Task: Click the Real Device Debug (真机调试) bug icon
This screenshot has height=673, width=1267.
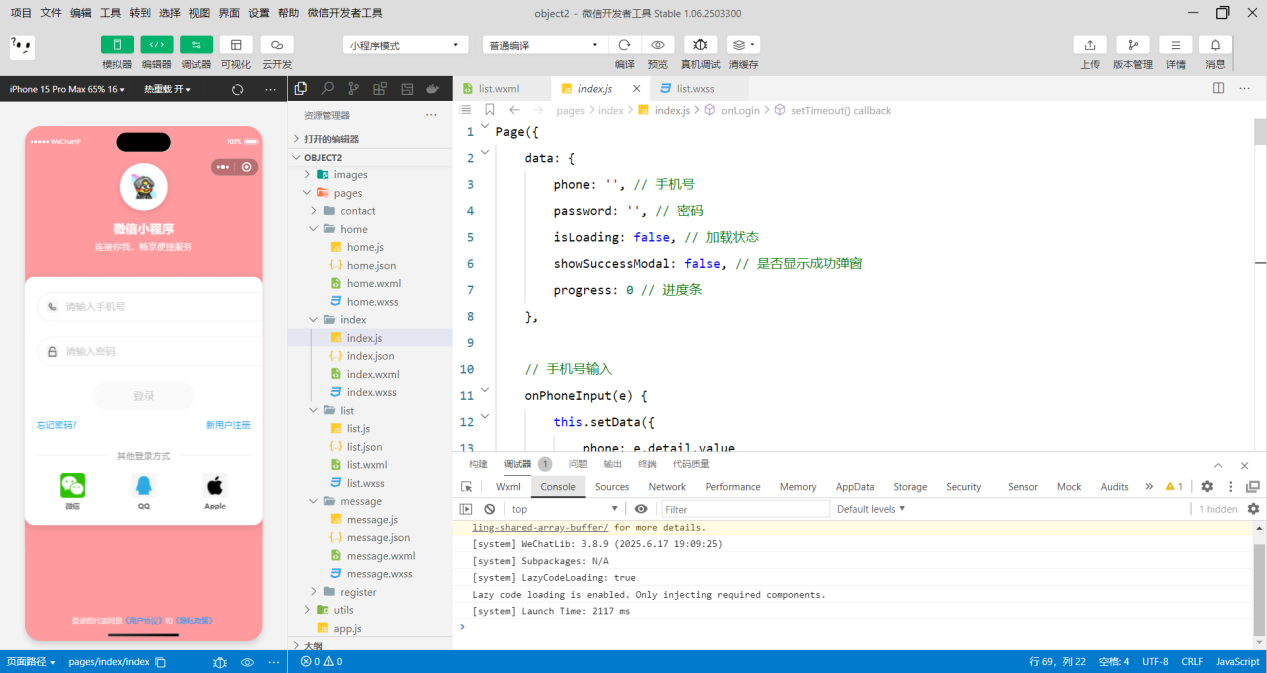Action: pyautogui.click(x=700, y=45)
